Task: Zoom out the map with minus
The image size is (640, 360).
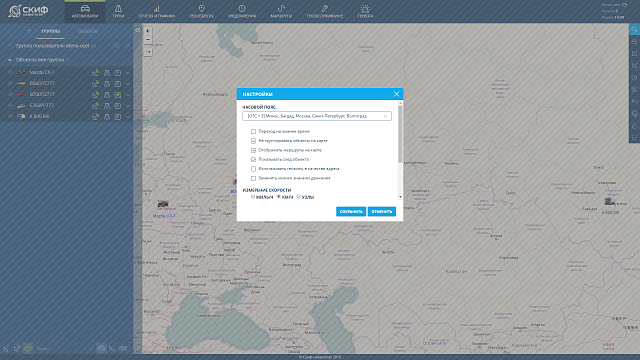Action: [148, 40]
